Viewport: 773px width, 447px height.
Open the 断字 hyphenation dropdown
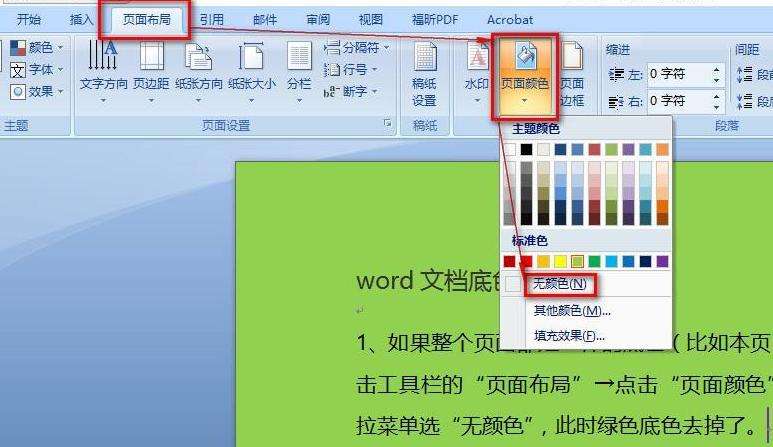click(352, 92)
